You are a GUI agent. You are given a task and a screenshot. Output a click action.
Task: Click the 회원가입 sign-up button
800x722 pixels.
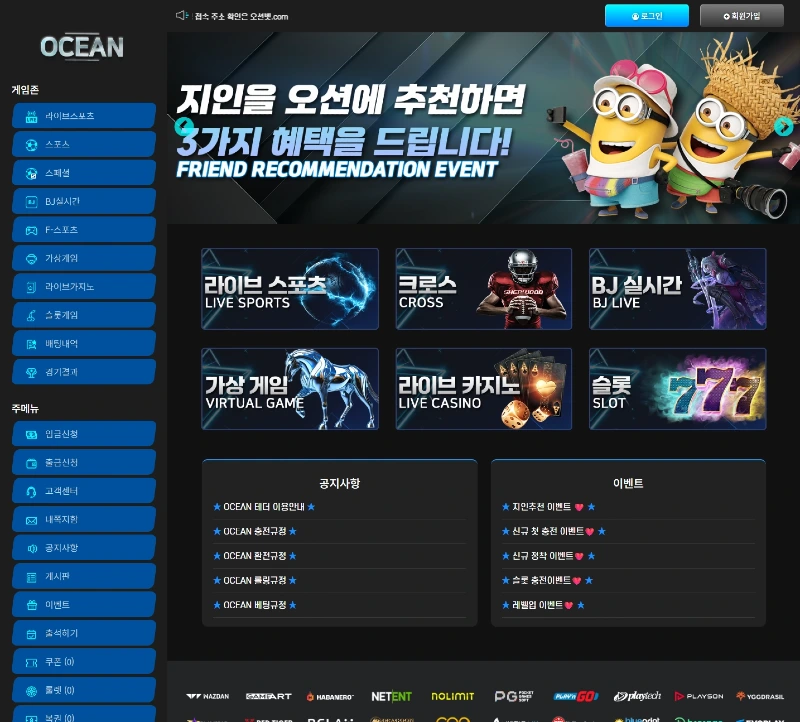741,16
